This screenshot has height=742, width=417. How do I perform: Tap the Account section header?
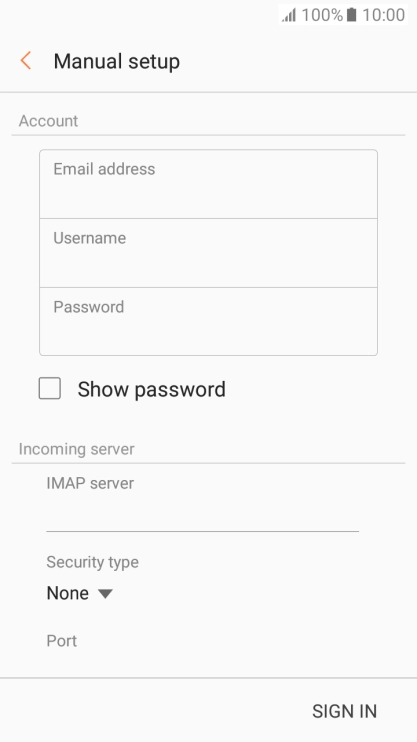click(48, 121)
